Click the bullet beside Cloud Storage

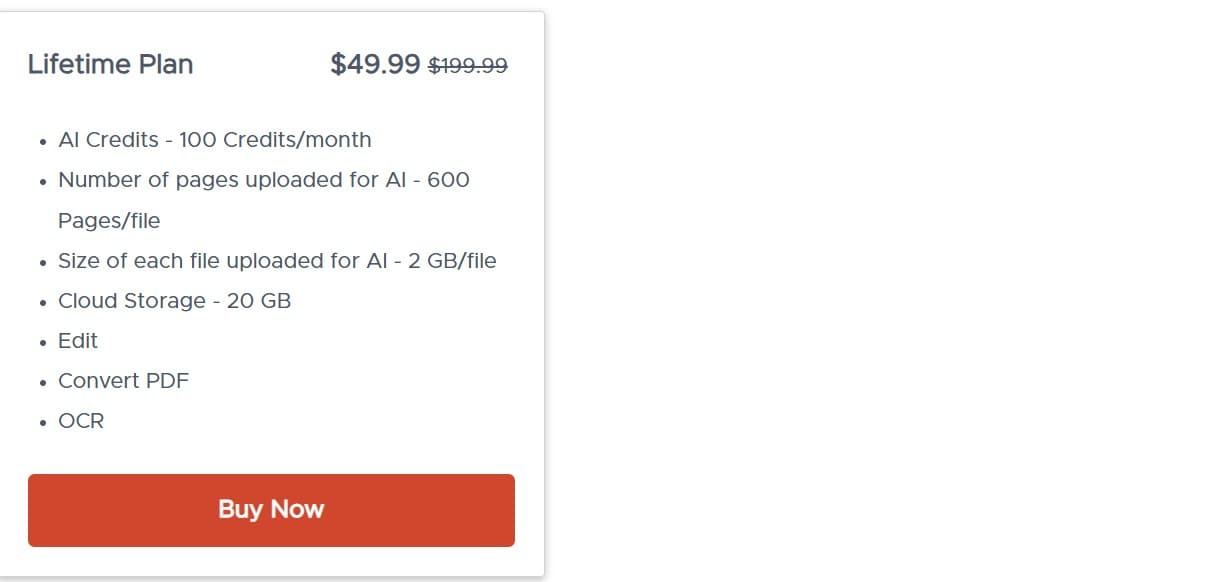click(44, 301)
